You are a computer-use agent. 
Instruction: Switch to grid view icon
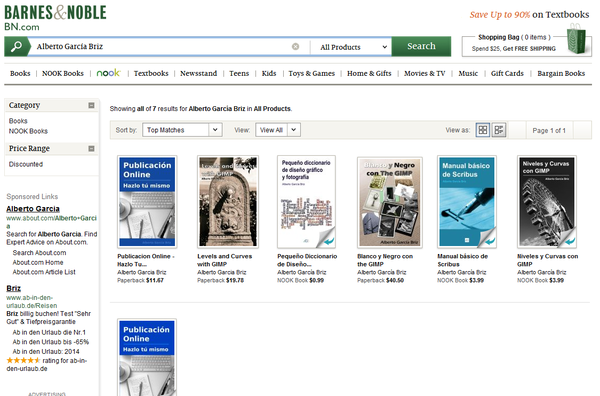pos(483,130)
